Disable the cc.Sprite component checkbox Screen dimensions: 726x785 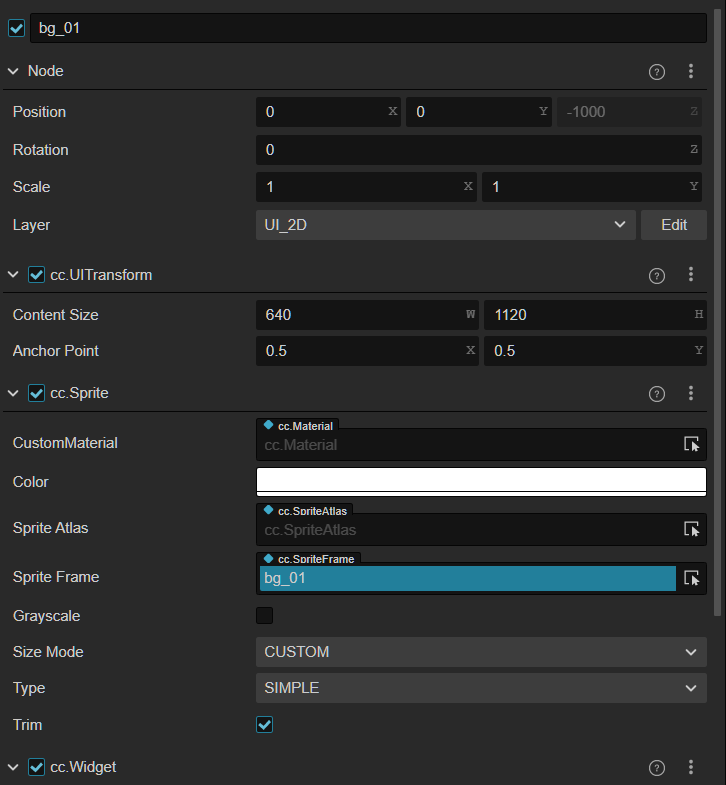[37, 394]
